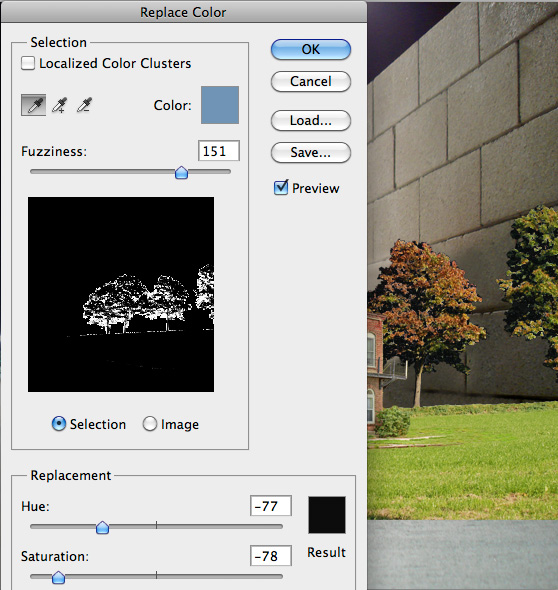This screenshot has width=558, height=590.
Task: Select the Subtract from Sample eyedropper
Action: (84, 105)
